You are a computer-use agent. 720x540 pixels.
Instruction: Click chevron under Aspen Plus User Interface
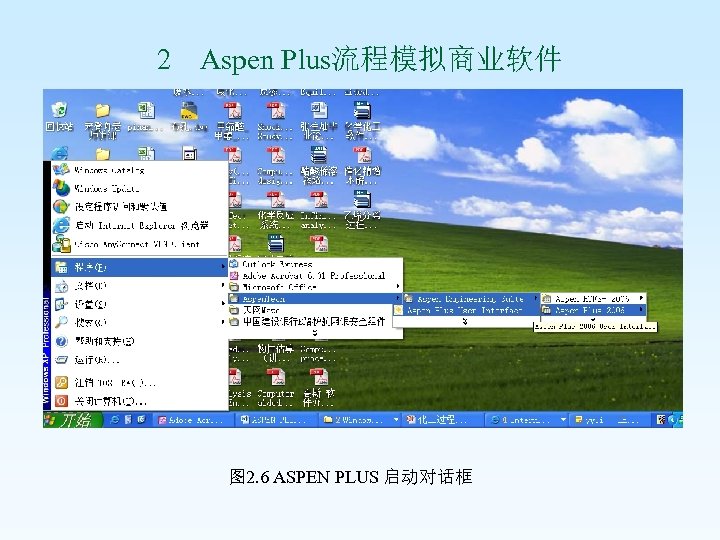(465, 321)
